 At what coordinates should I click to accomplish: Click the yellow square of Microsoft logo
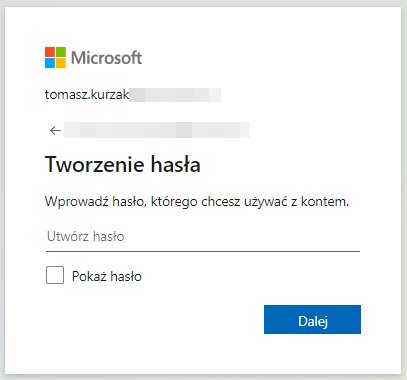pyautogui.click(x=61, y=63)
